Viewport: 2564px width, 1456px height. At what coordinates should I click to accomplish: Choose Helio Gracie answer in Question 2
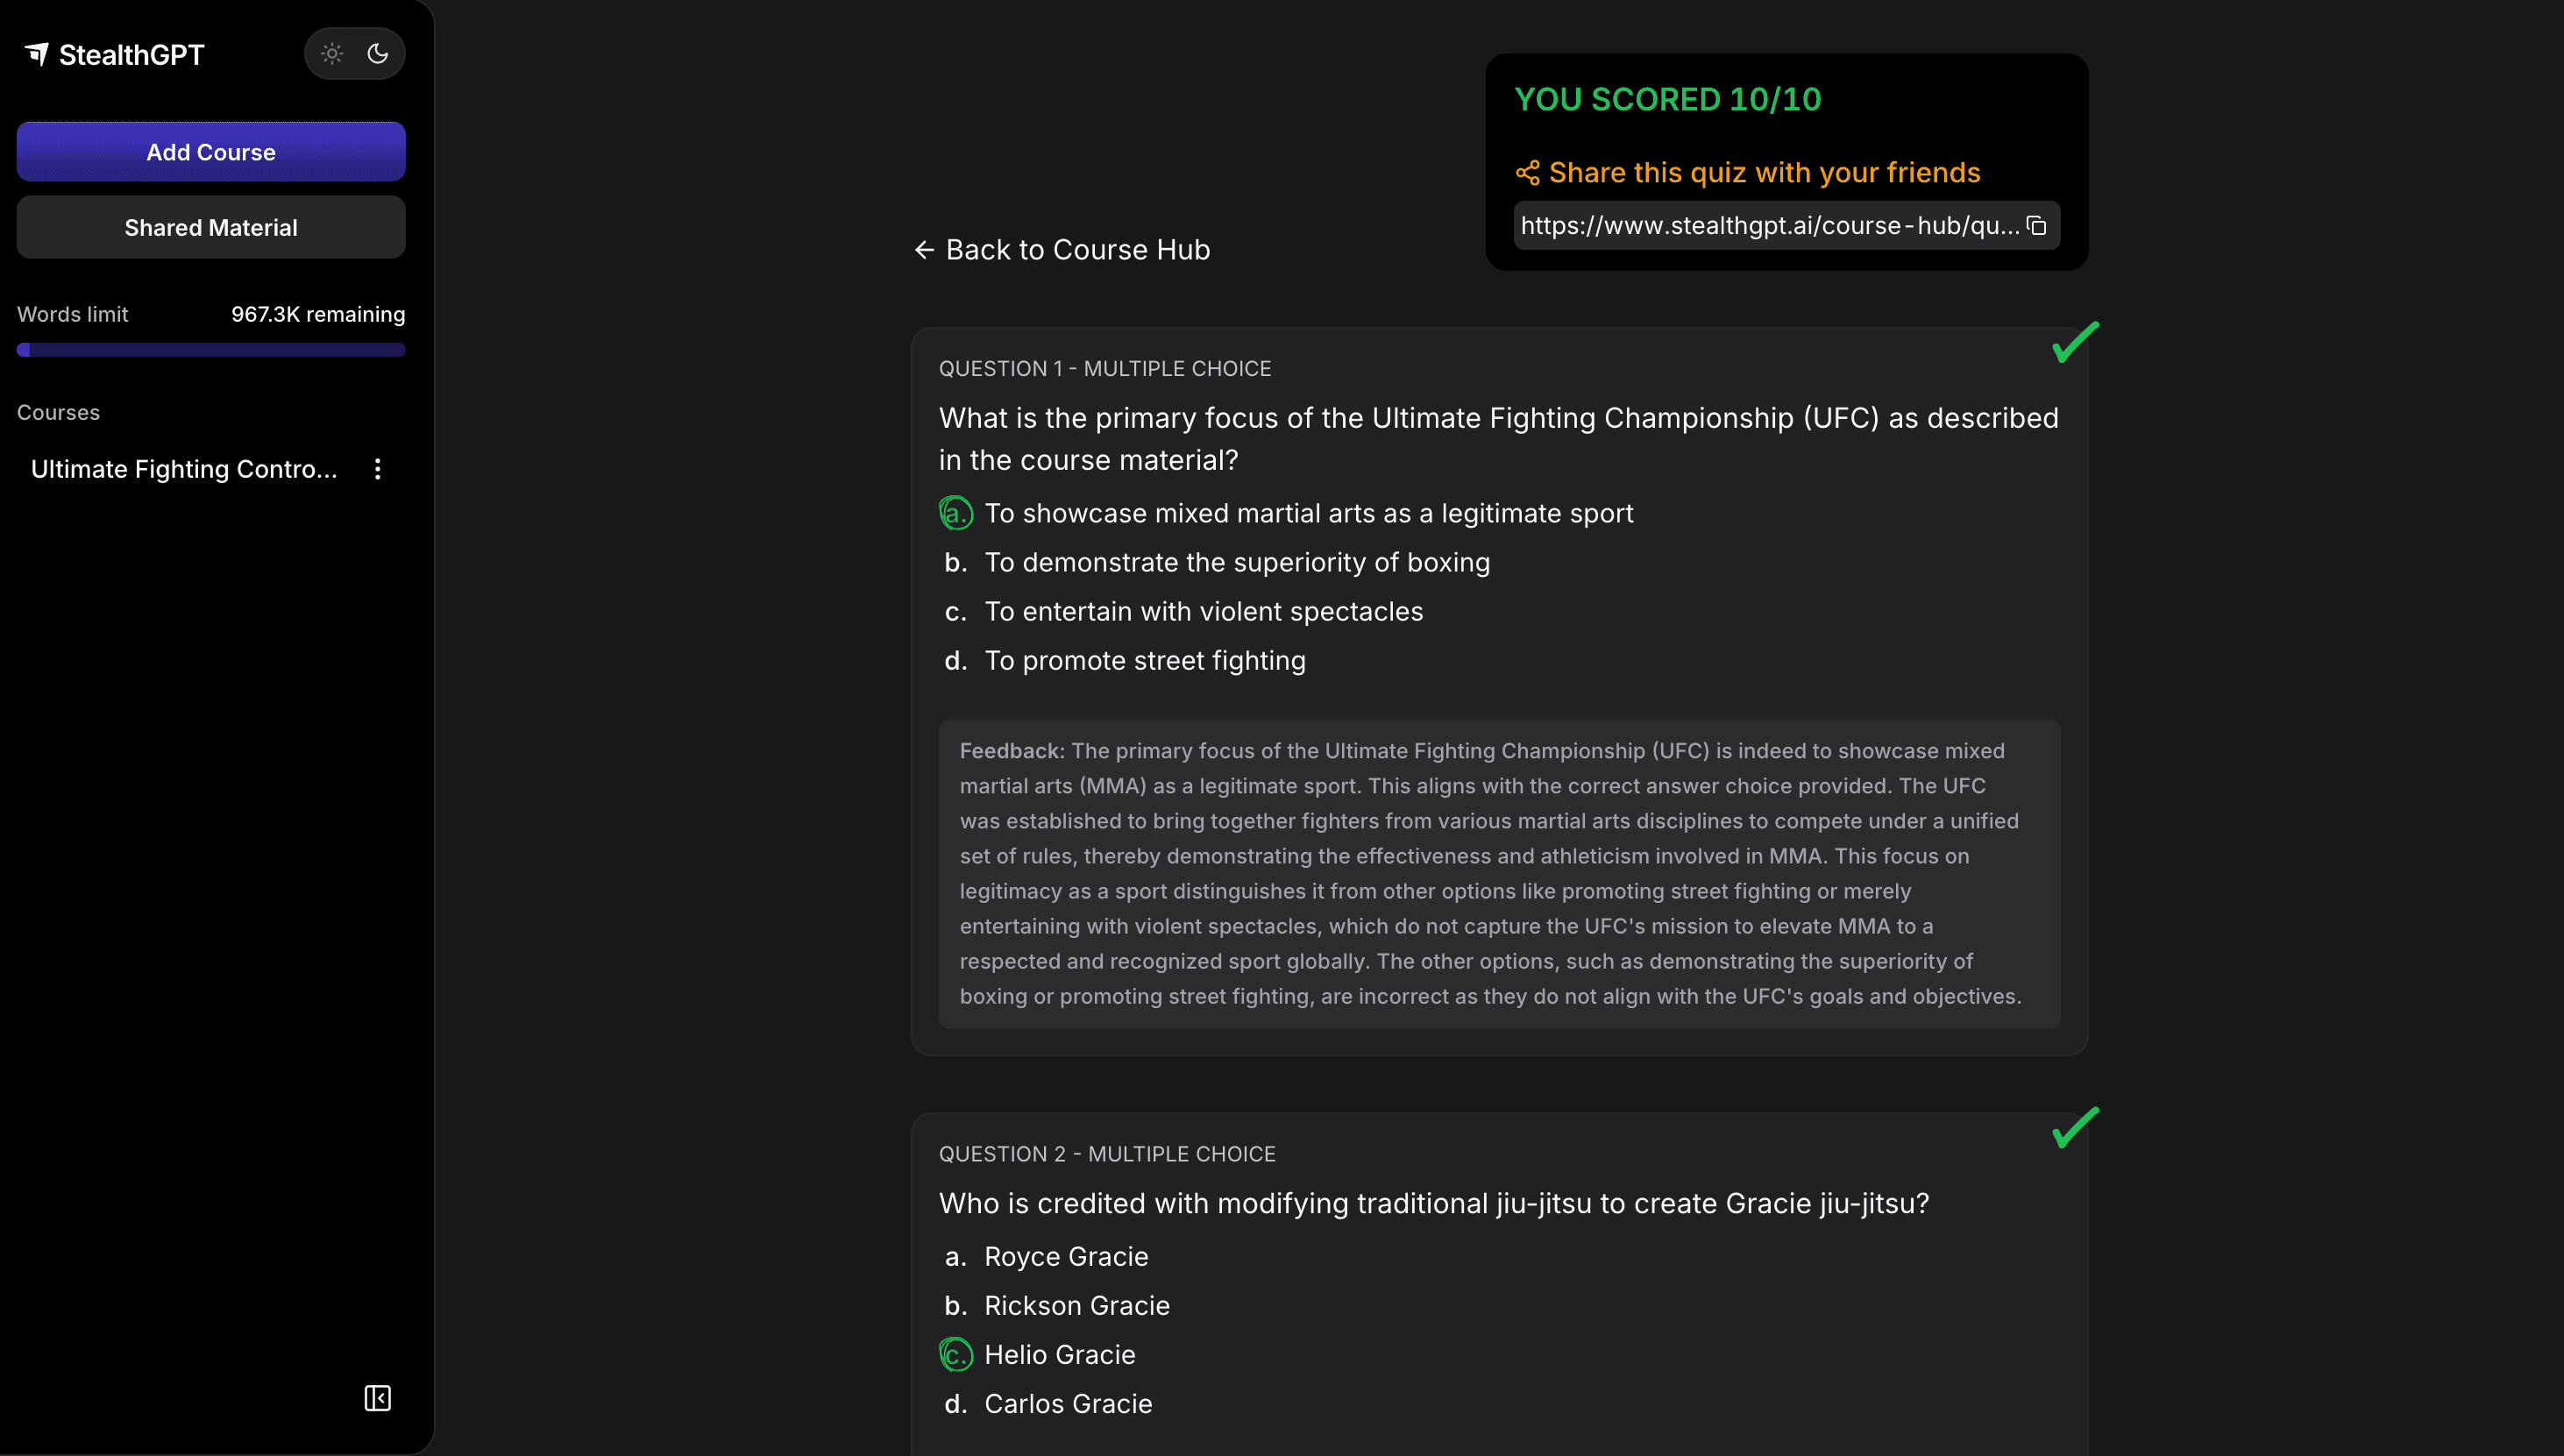point(1059,1355)
